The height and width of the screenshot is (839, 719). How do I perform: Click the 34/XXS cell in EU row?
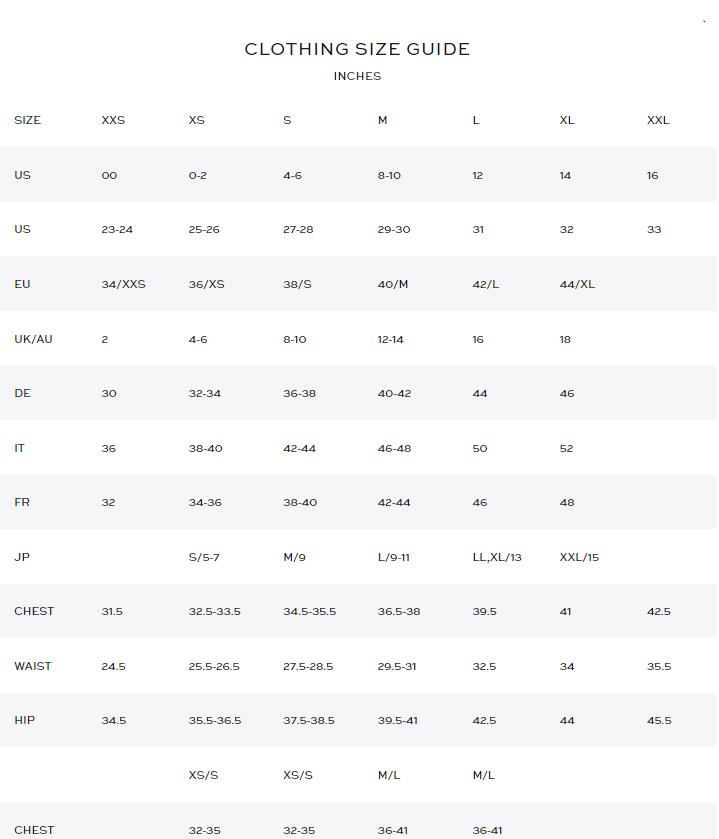pyautogui.click(x=123, y=284)
